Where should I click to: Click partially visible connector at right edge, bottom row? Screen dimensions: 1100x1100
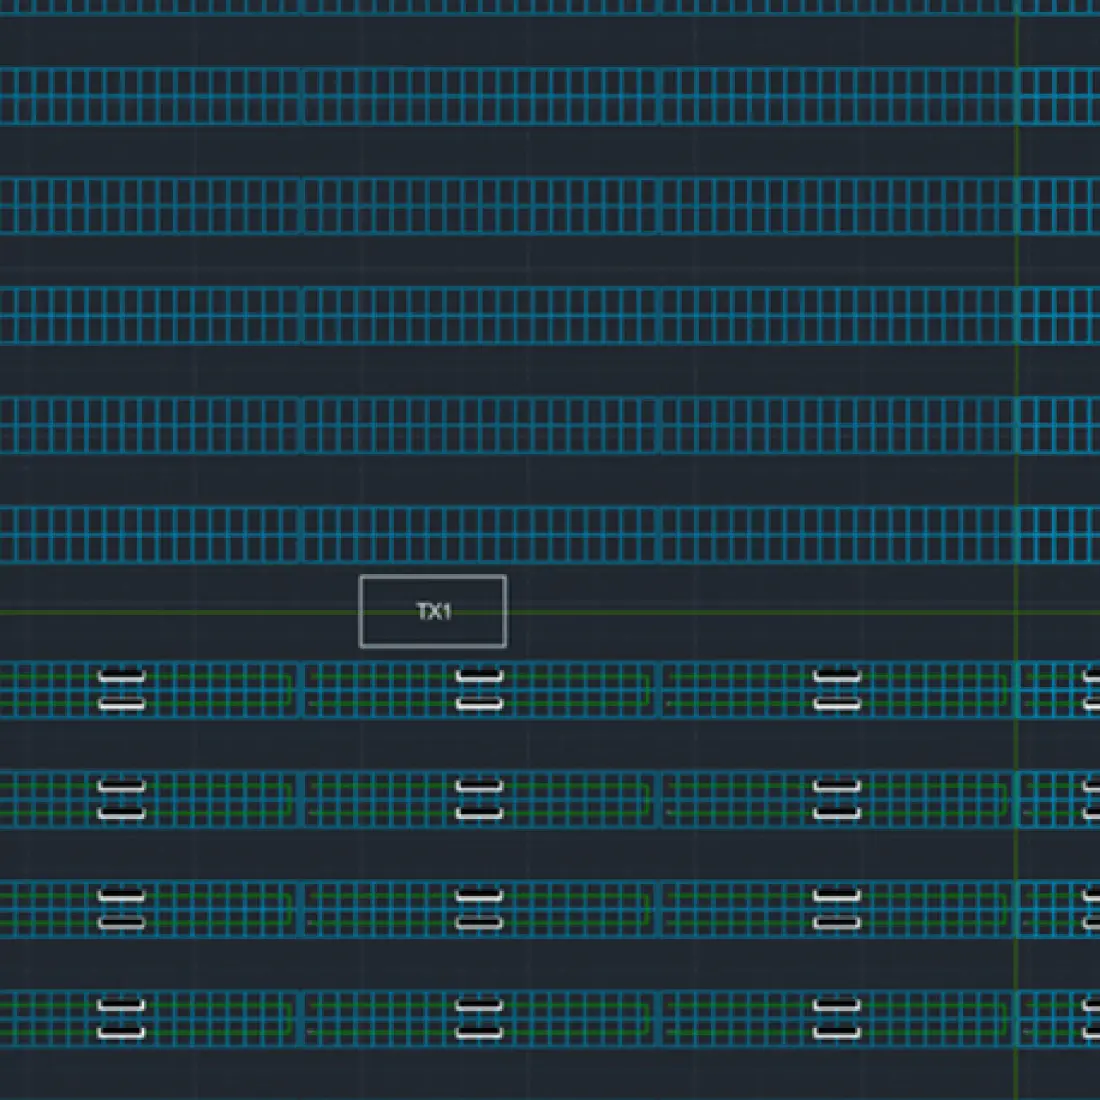coord(1092,1019)
